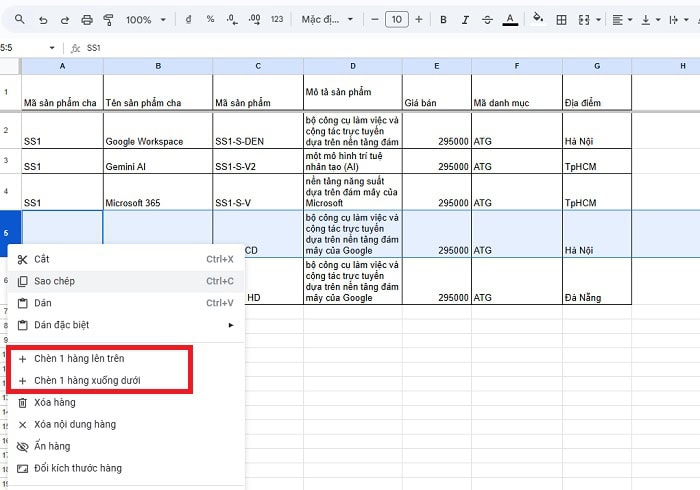Expand merge cells dropdown arrow
This screenshot has height=490, width=700.
pyautogui.click(x=599, y=20)
